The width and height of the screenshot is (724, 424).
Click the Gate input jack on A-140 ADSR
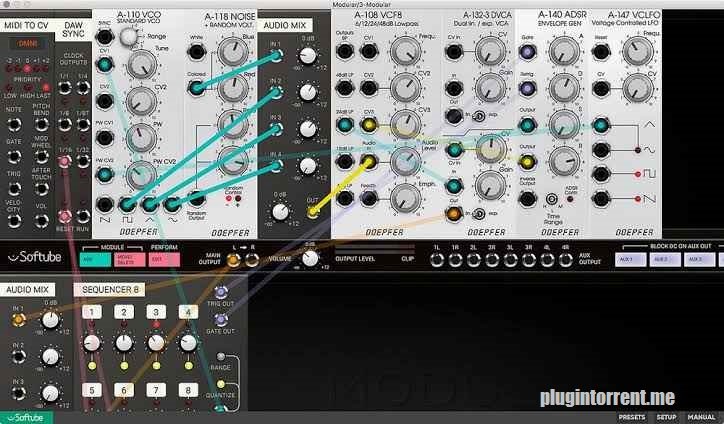527,51
